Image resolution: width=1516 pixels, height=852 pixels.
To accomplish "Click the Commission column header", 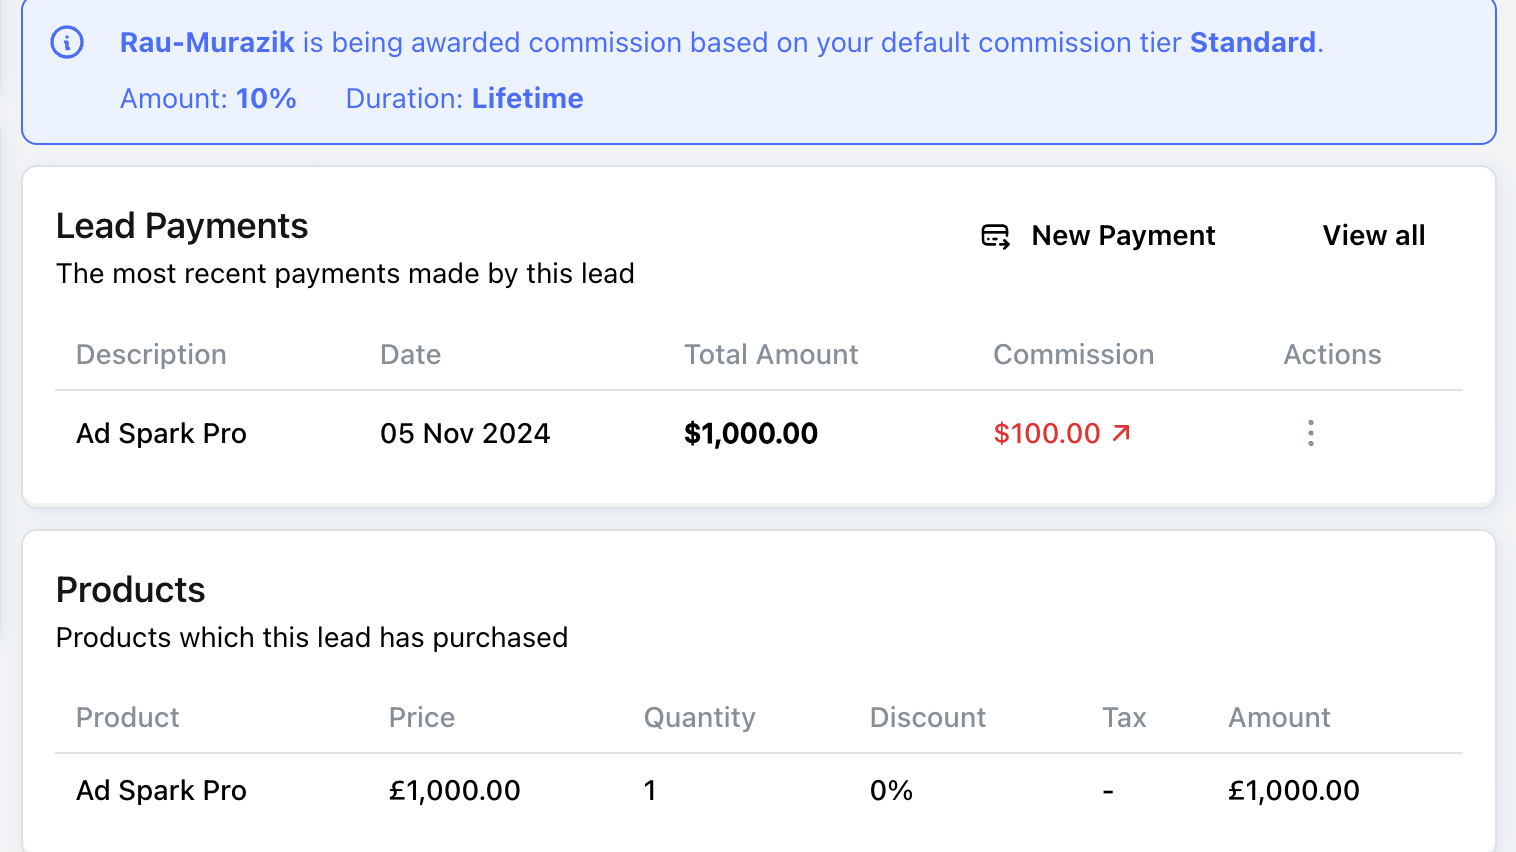I will pyautogui.click(x=1073, y=355).
